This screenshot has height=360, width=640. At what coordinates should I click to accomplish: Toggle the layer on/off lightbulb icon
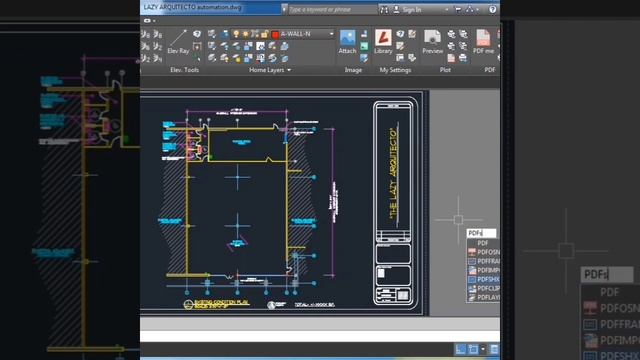click(x=236, y=34)
